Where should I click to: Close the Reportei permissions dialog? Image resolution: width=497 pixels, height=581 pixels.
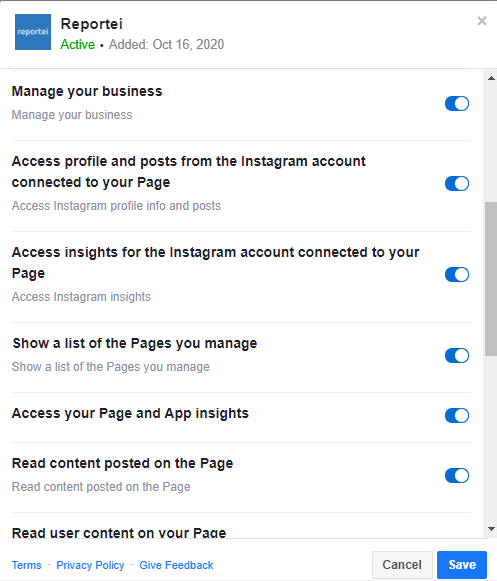click(x=481, y=21)
